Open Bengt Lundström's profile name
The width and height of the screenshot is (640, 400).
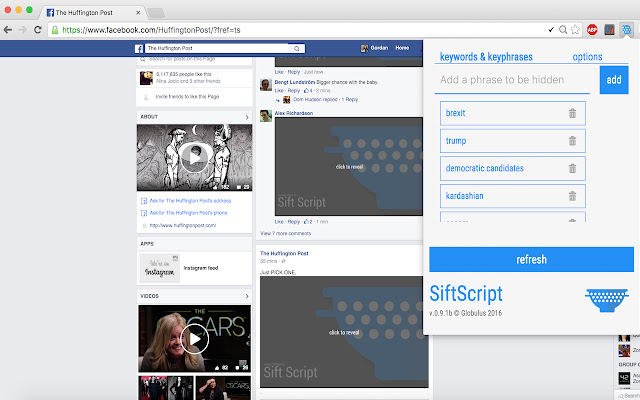coord(295,82)
